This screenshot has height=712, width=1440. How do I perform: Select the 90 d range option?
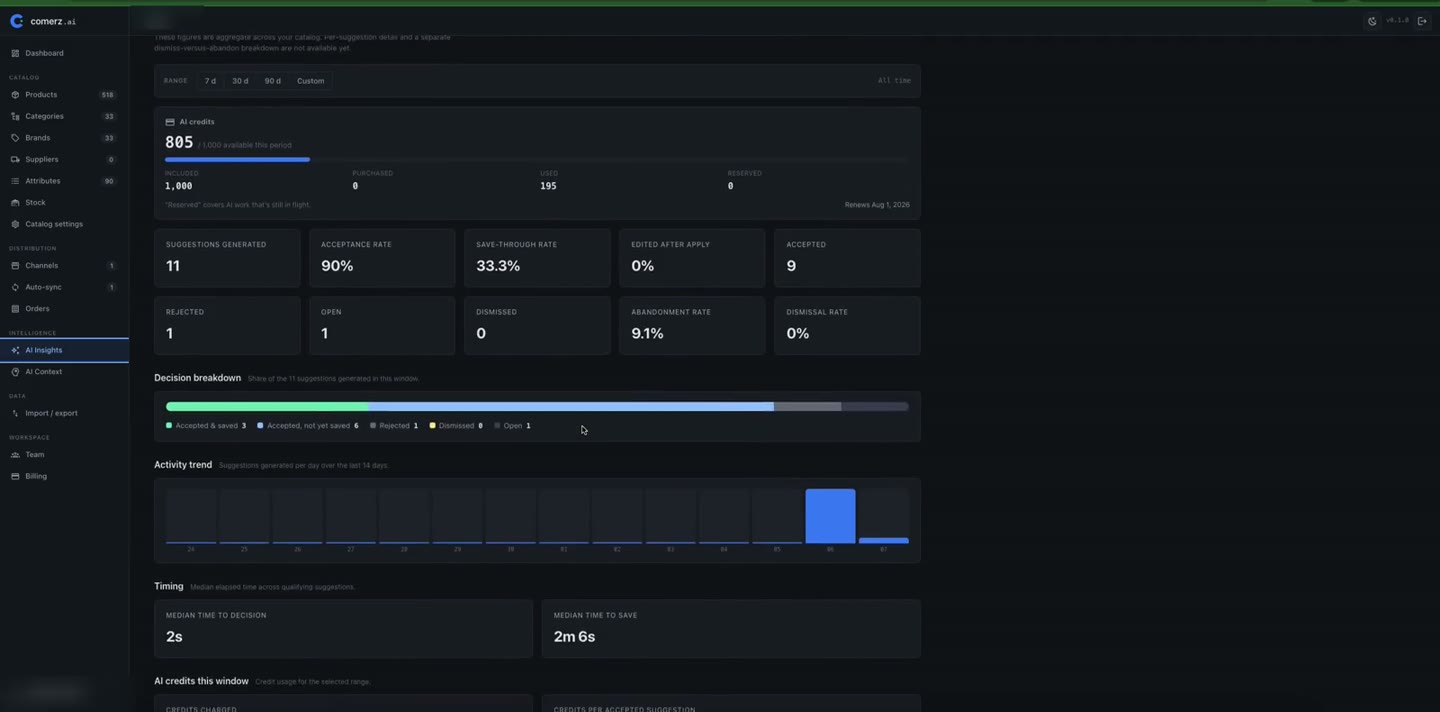pos(272,81)
